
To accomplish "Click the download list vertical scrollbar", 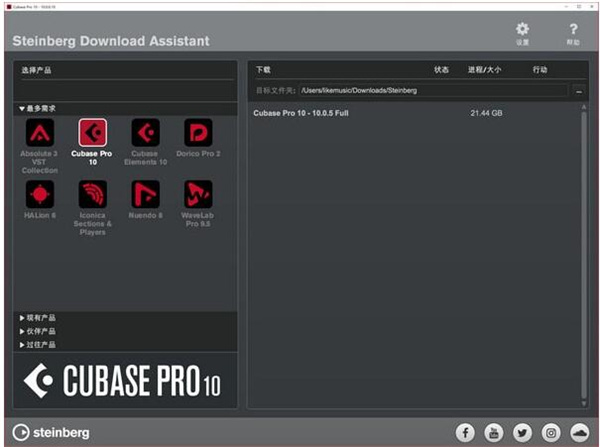I will pyautogui.click(x=584, y=255).
